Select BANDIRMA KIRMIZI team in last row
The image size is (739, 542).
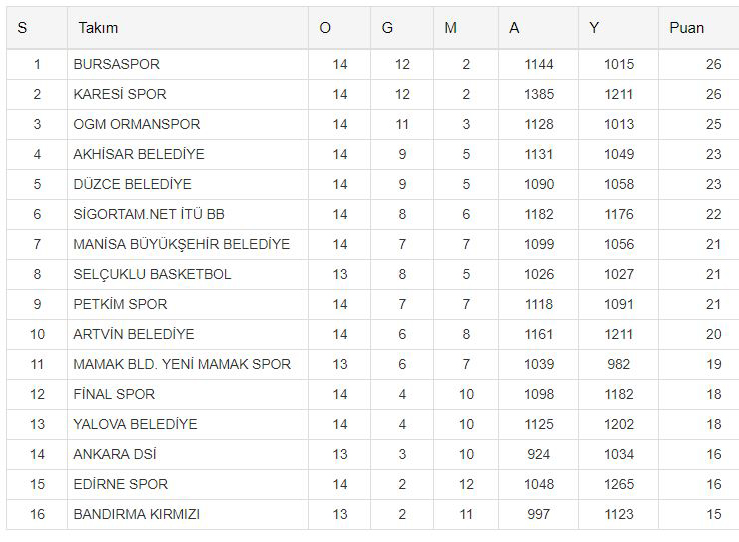[137, 514]
